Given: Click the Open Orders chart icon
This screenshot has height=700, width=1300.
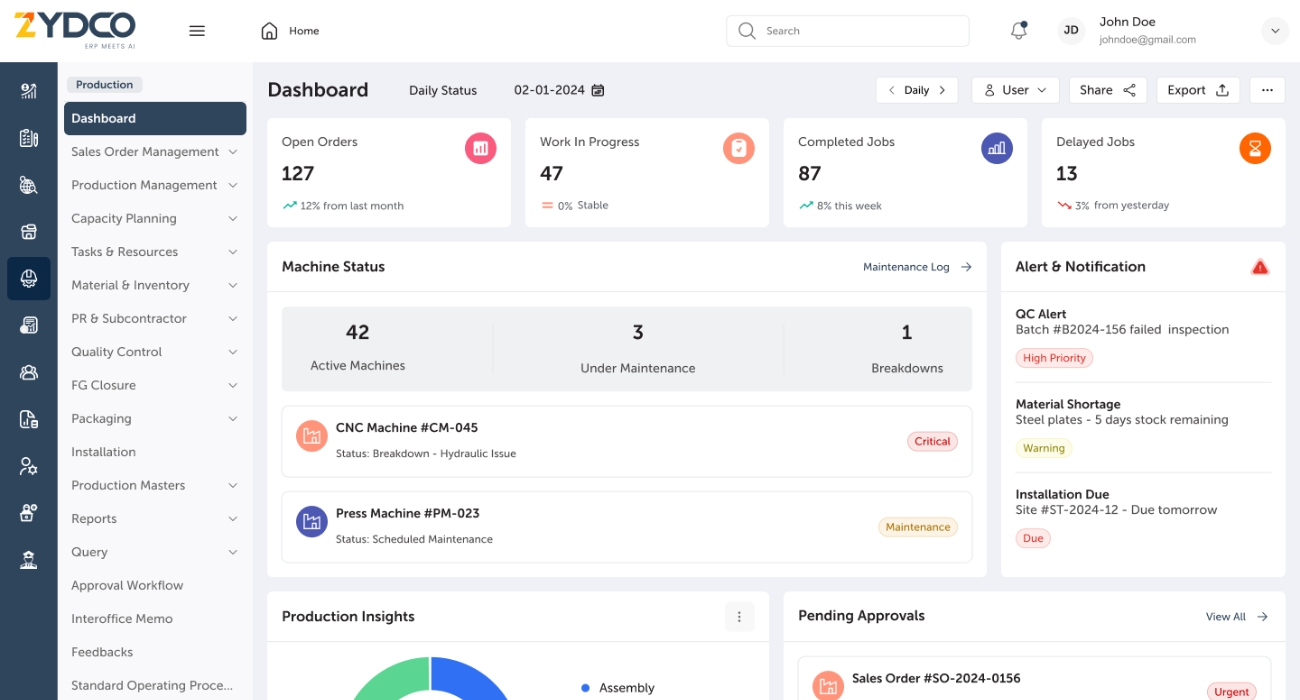Looking at the screenshot, I should (x=480, y=149).
